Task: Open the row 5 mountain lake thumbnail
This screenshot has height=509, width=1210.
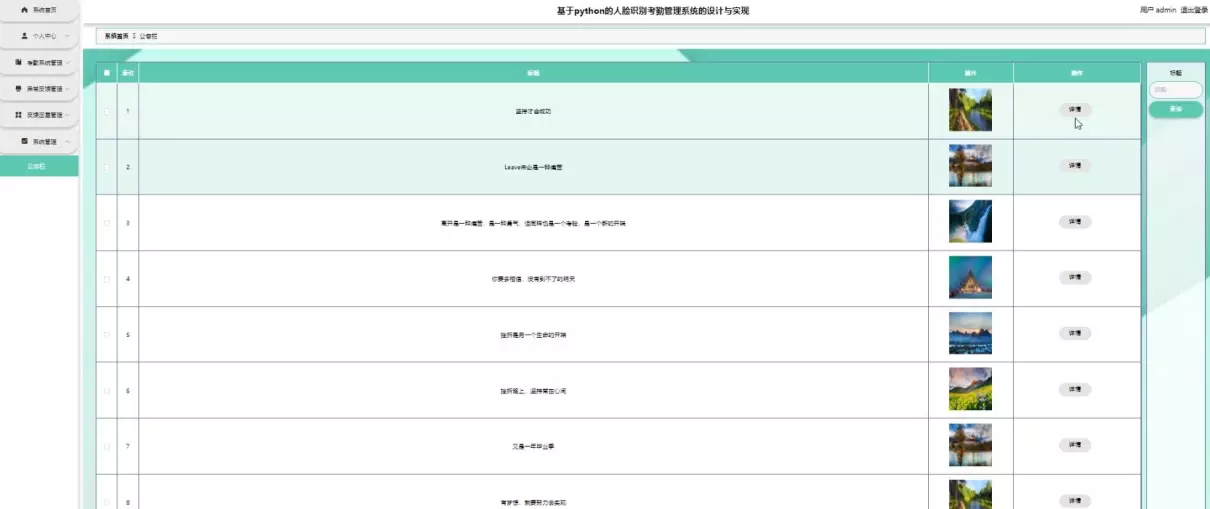Action: coord(970,334)
